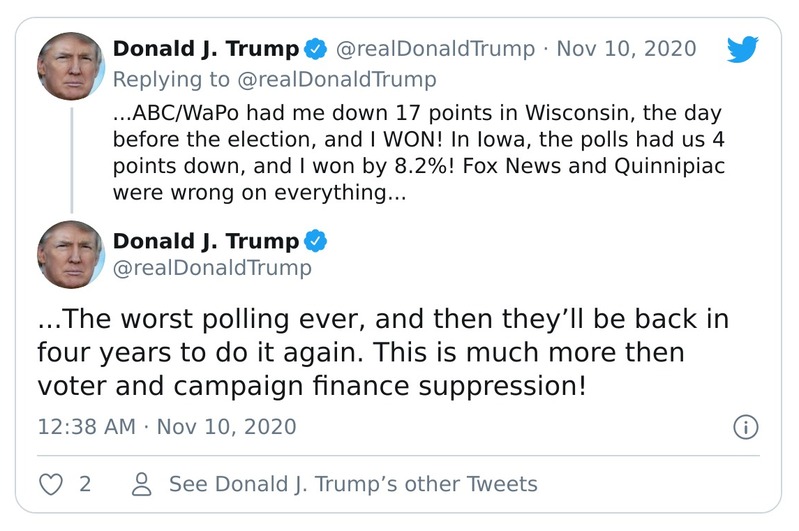Open the profile avatar of the lower tweet
The height and width of the screenshot is (531, 799).
pos(71,255)
